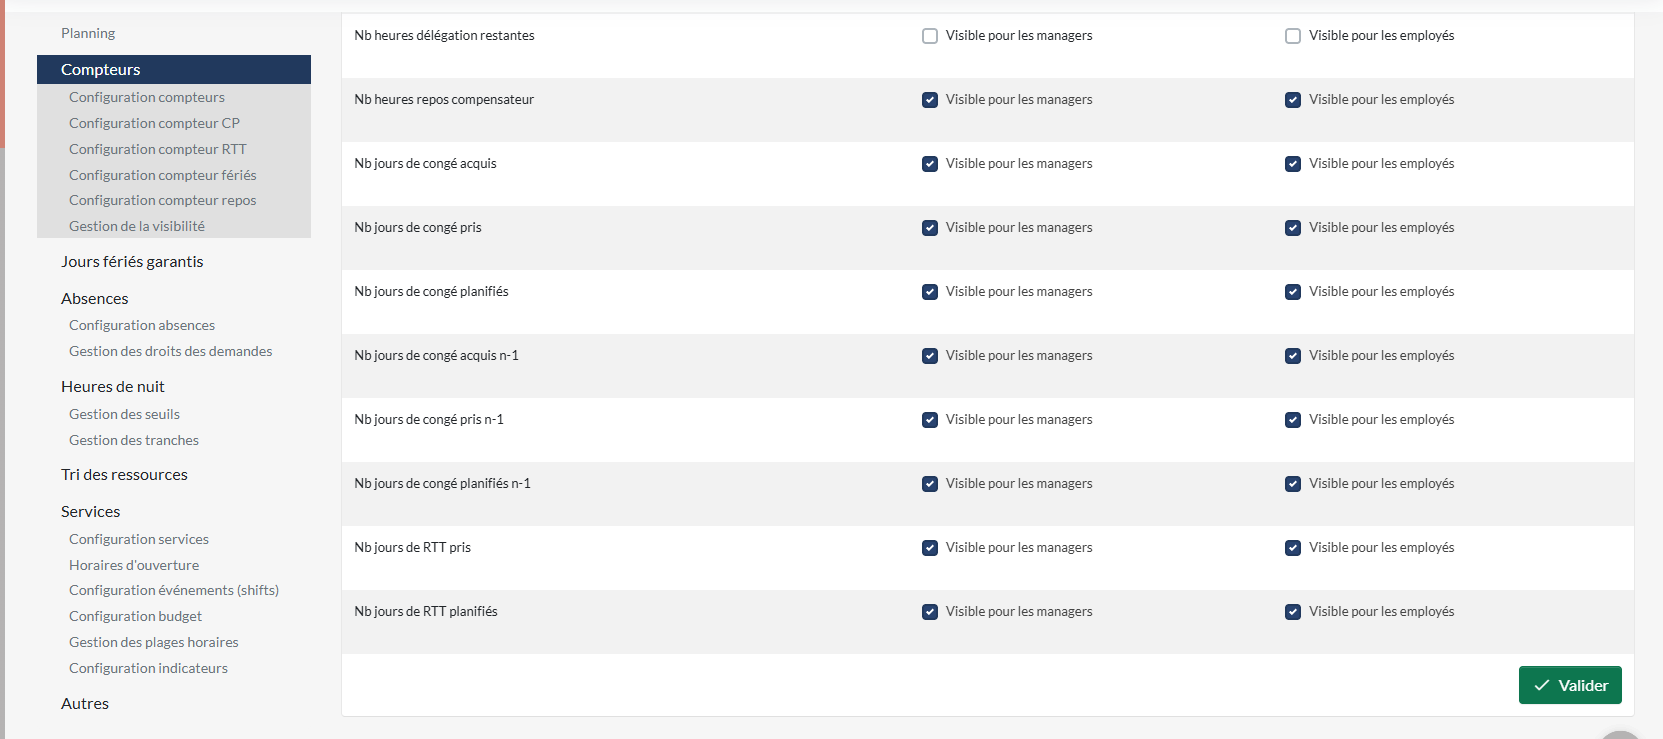The height and width of the screenshot is (739, 1663).
Task: Open Configuration compteur CP
Action: coord(154,123)
